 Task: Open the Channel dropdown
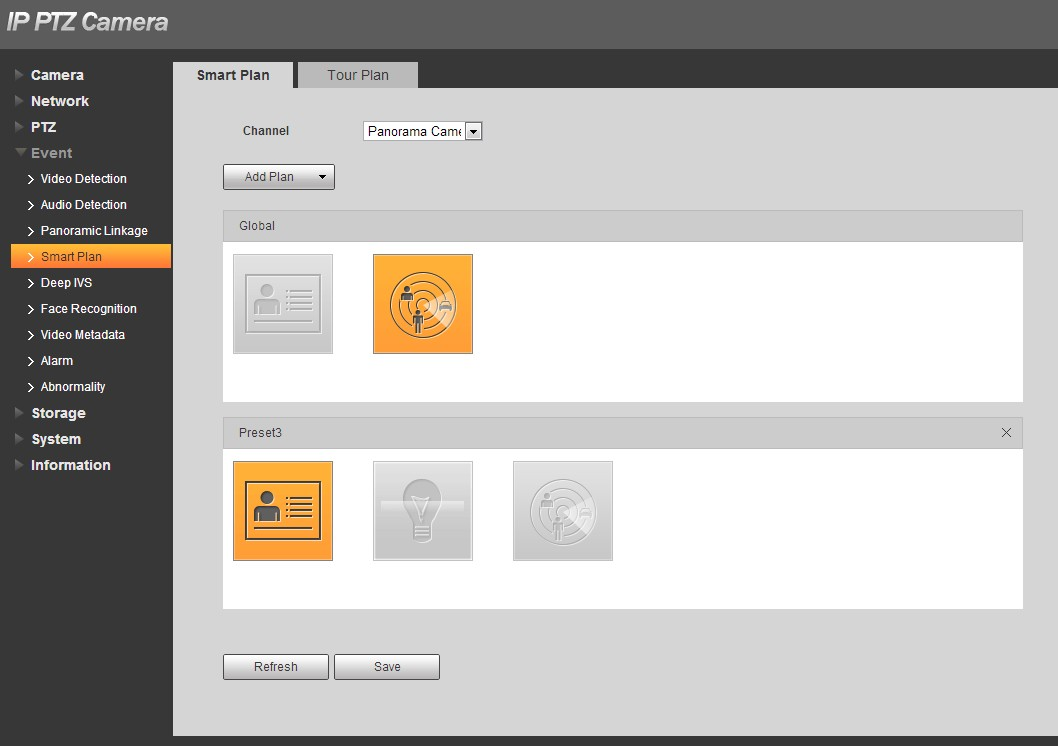click(422, 131)
